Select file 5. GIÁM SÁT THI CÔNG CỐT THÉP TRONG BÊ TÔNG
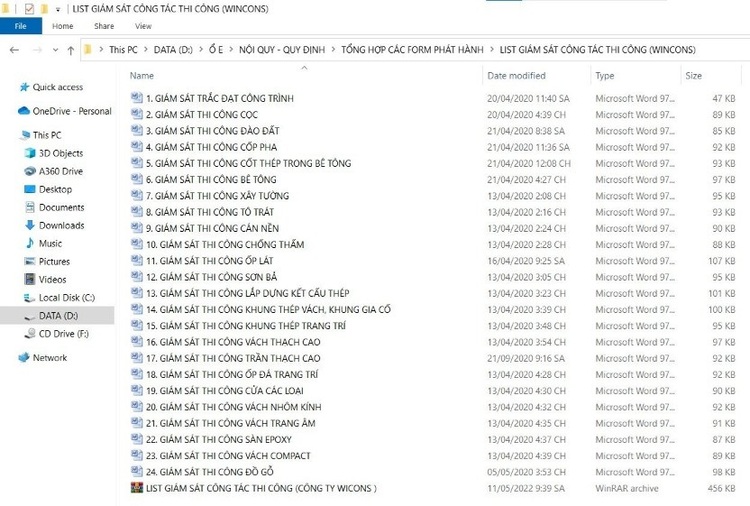The width and height of the screenshot is (750, 506). coord(248,164)
